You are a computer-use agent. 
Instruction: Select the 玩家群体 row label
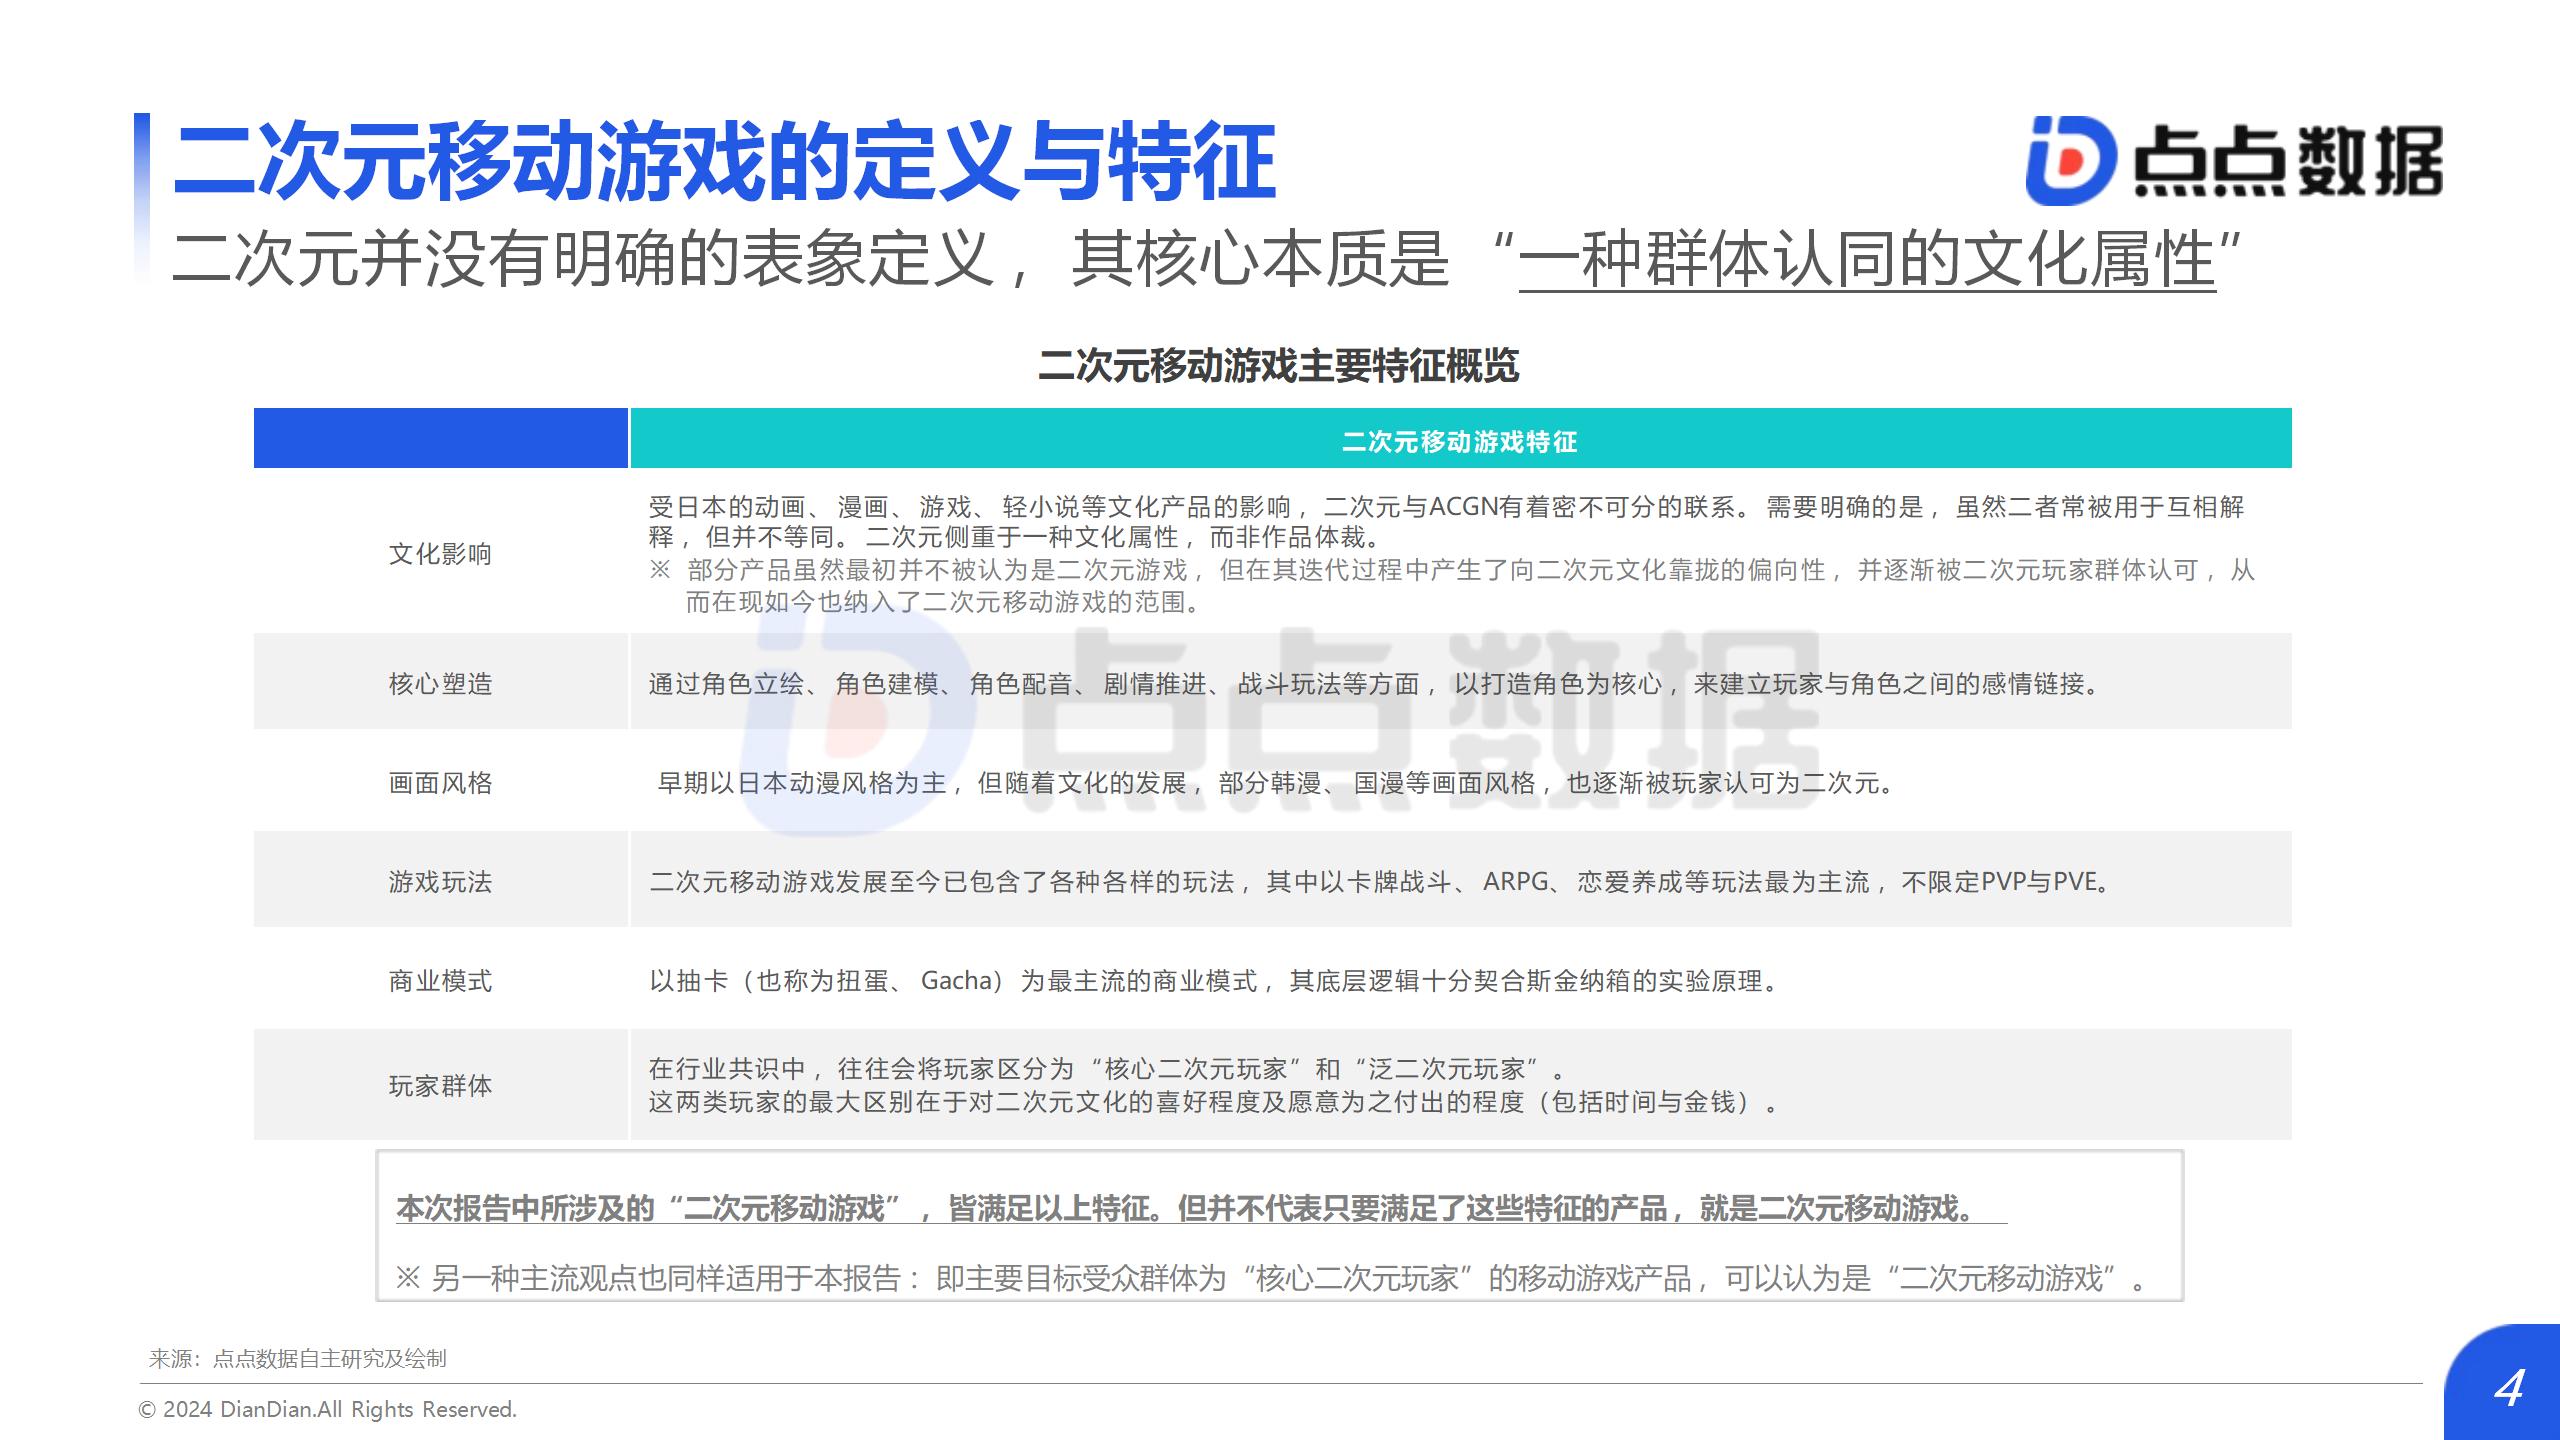point(440,1086)
